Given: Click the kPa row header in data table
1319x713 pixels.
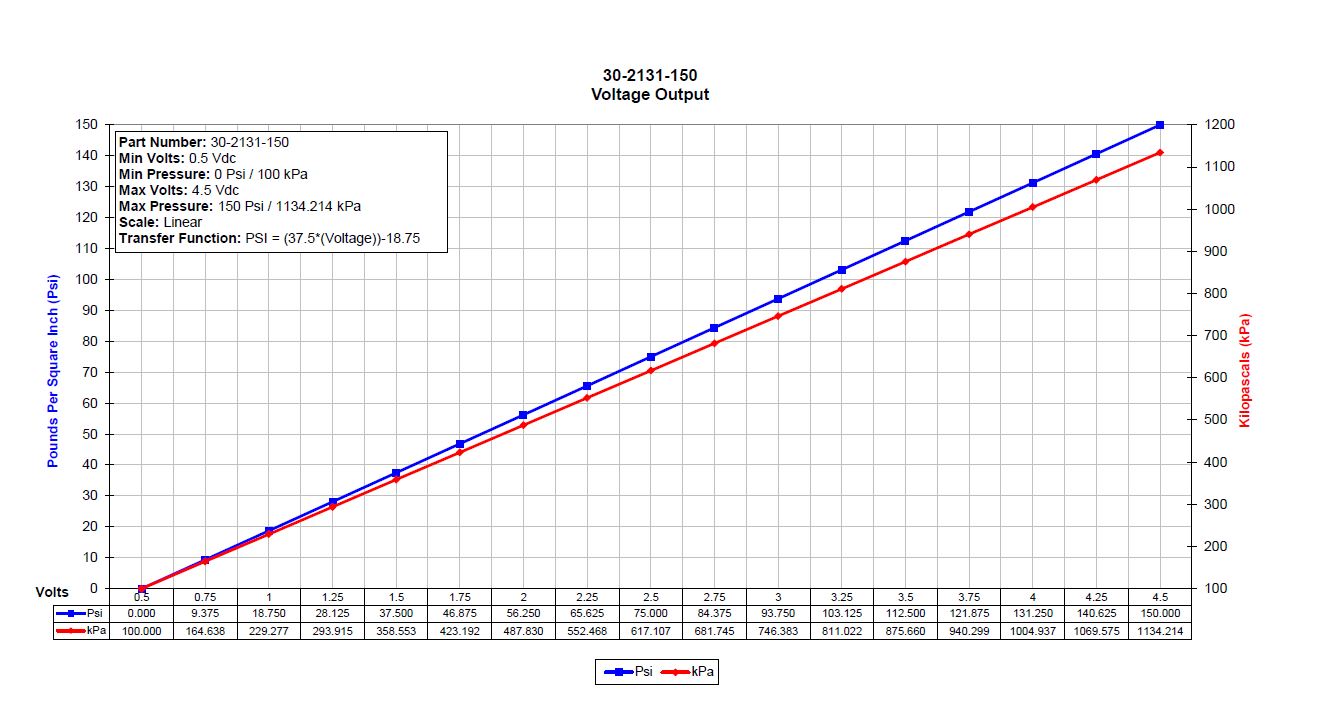Looking at the screenshot, I should point(83,631).
